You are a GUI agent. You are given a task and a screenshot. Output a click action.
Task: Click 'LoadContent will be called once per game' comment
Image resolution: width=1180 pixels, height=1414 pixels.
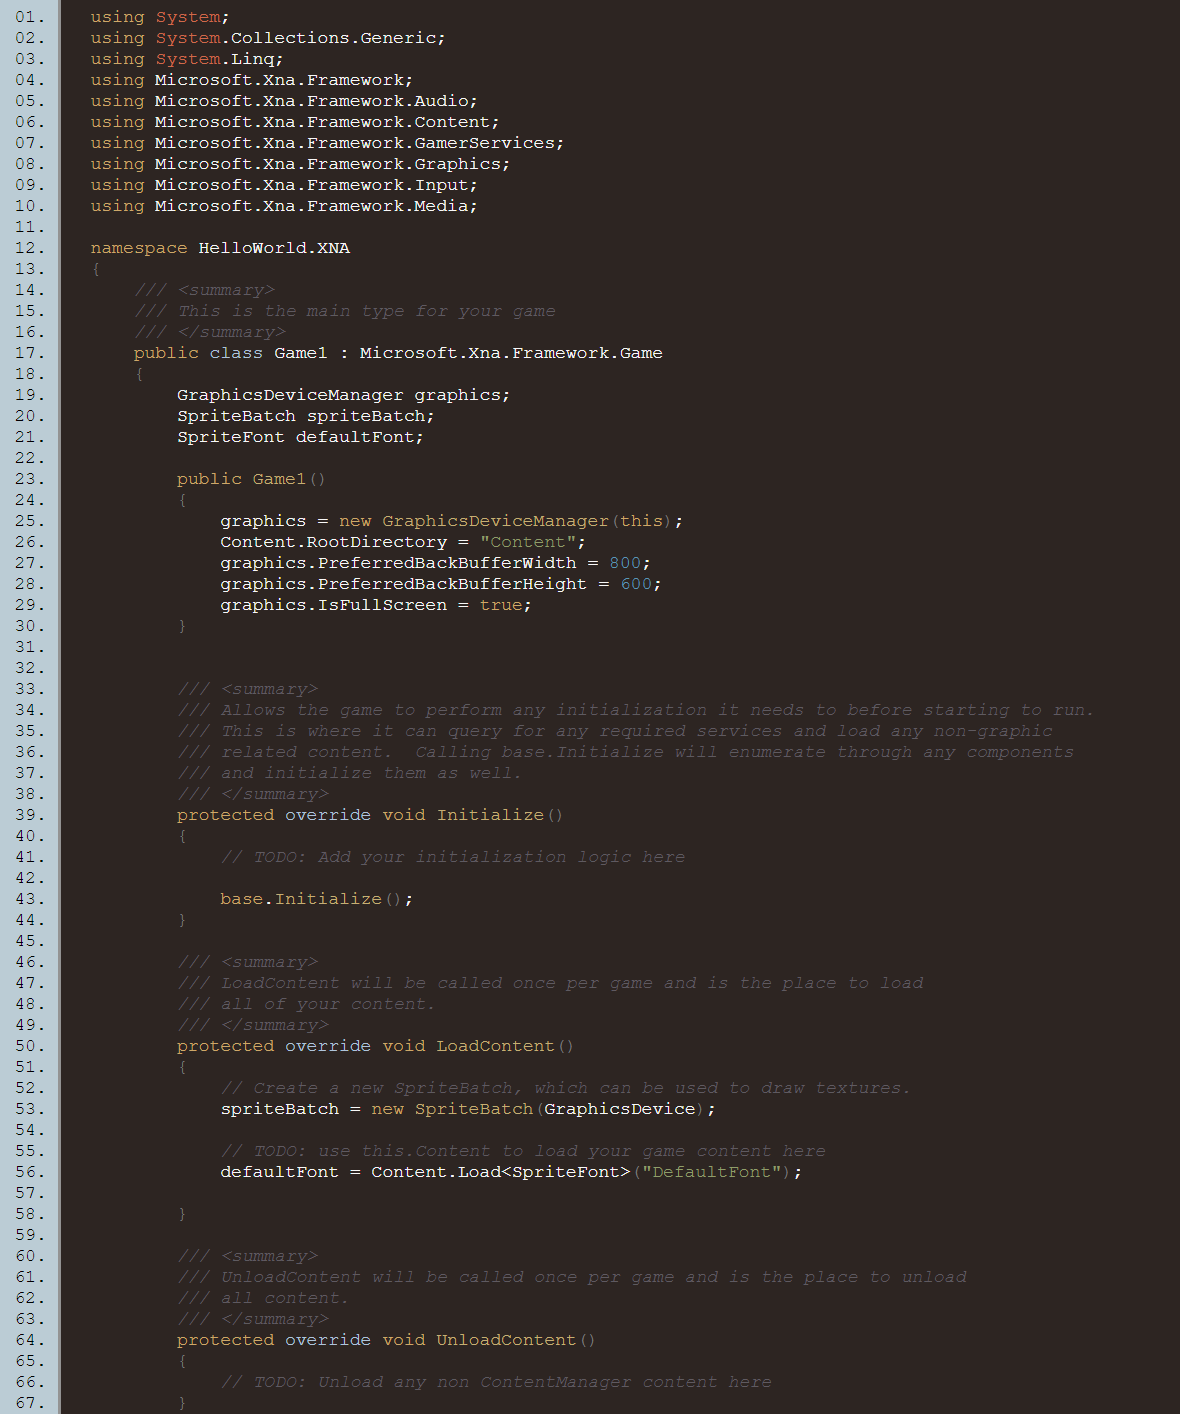[551, 983]
